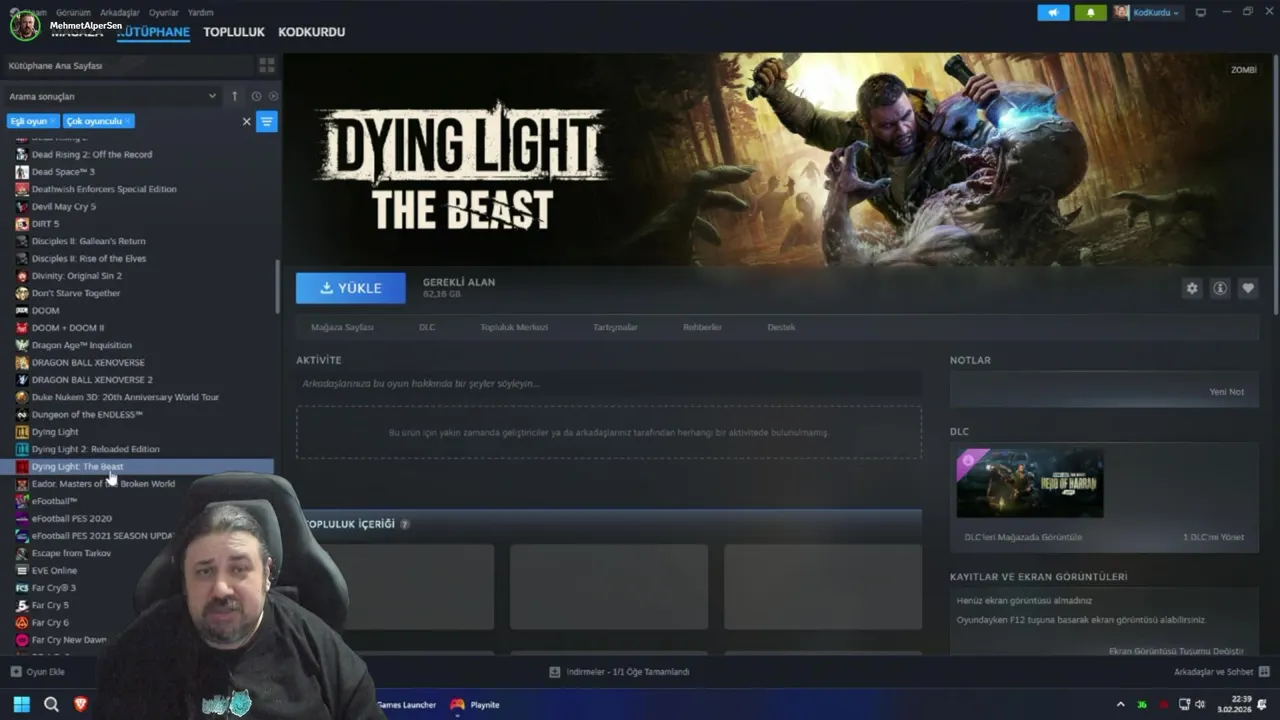Screen dimensions: 1280x720
Task: Open the Yardım menu
Action: (x=200, y=13)
